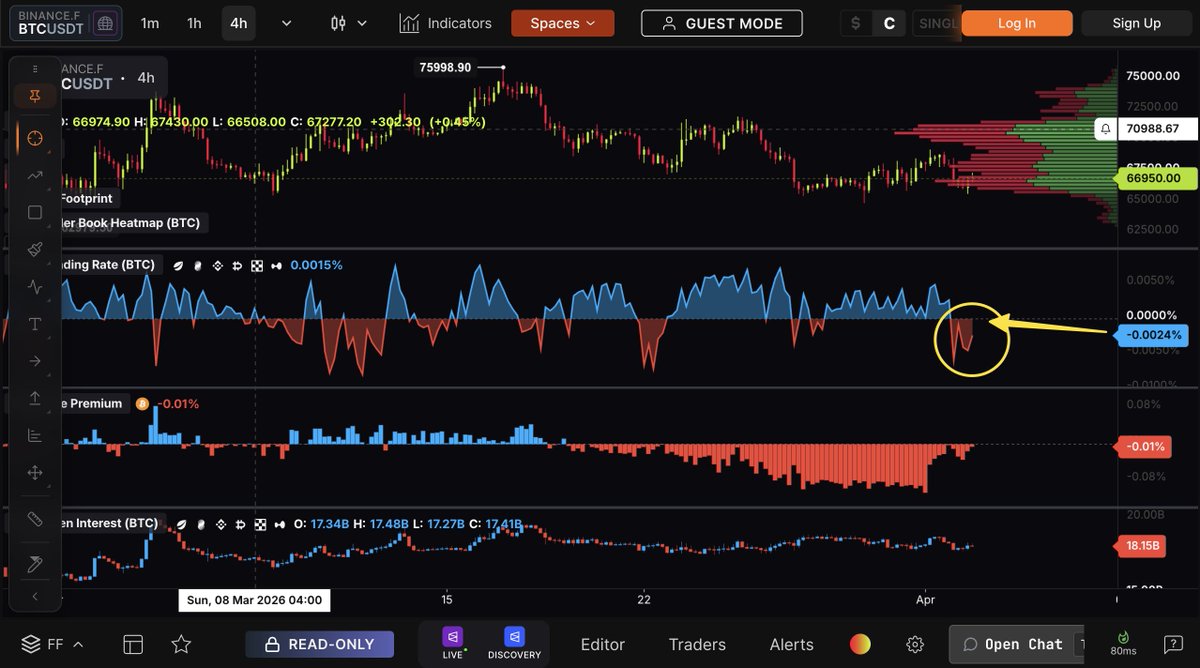Click the layout panel icon

click(x=134, y=644)
